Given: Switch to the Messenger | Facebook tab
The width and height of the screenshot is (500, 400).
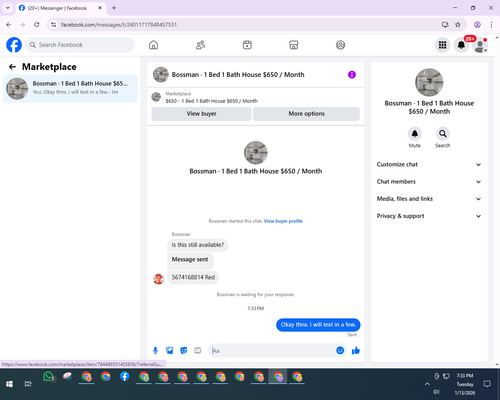Looking at the screenshot, I should click(57, 8).
